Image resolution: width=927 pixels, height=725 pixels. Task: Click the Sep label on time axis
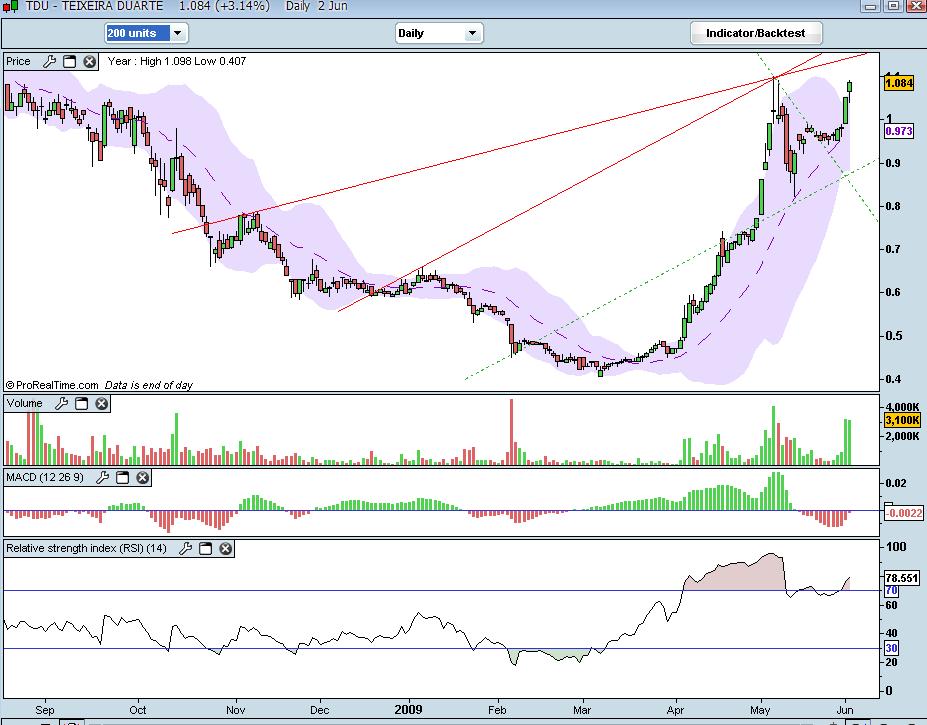click(45, 710)
